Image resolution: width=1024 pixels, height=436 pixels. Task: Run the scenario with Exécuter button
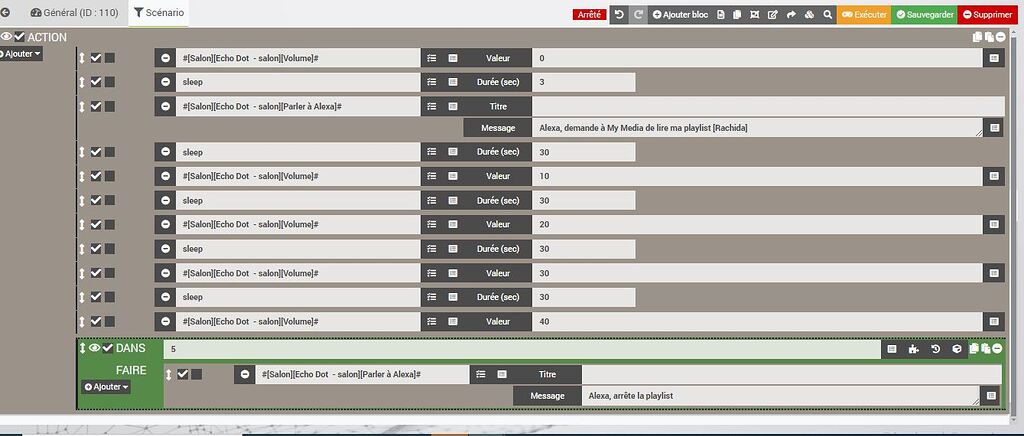pyautogui.click(x=864, y=15)
